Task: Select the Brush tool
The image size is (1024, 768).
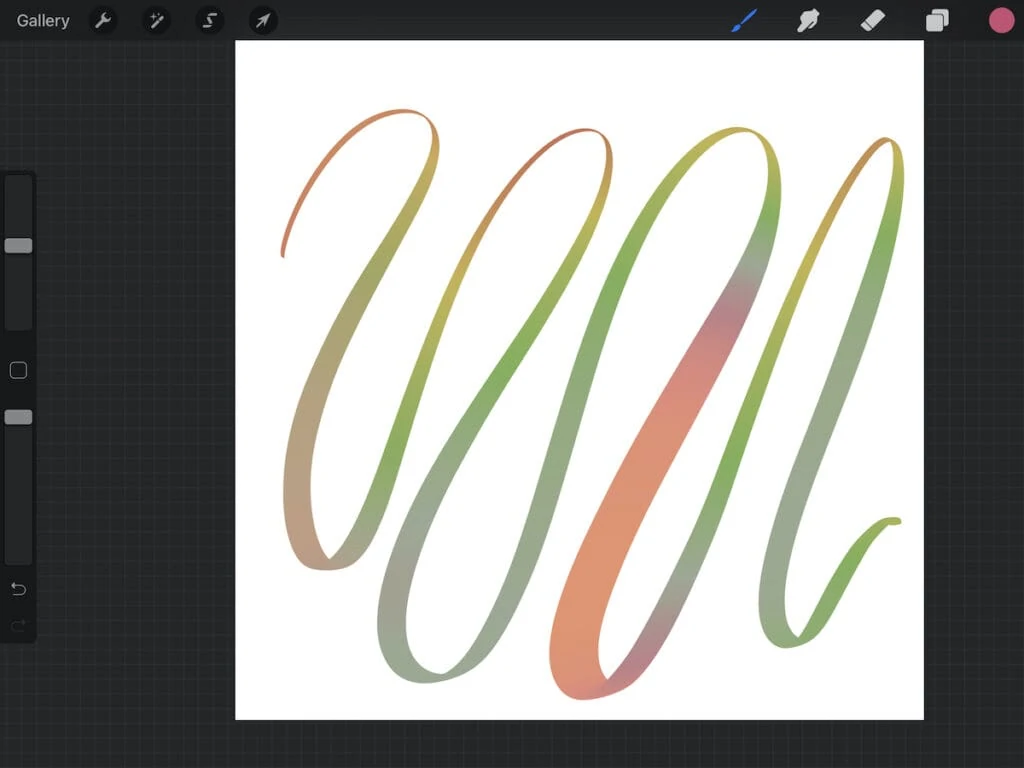Action: click(x=744, y=20)
